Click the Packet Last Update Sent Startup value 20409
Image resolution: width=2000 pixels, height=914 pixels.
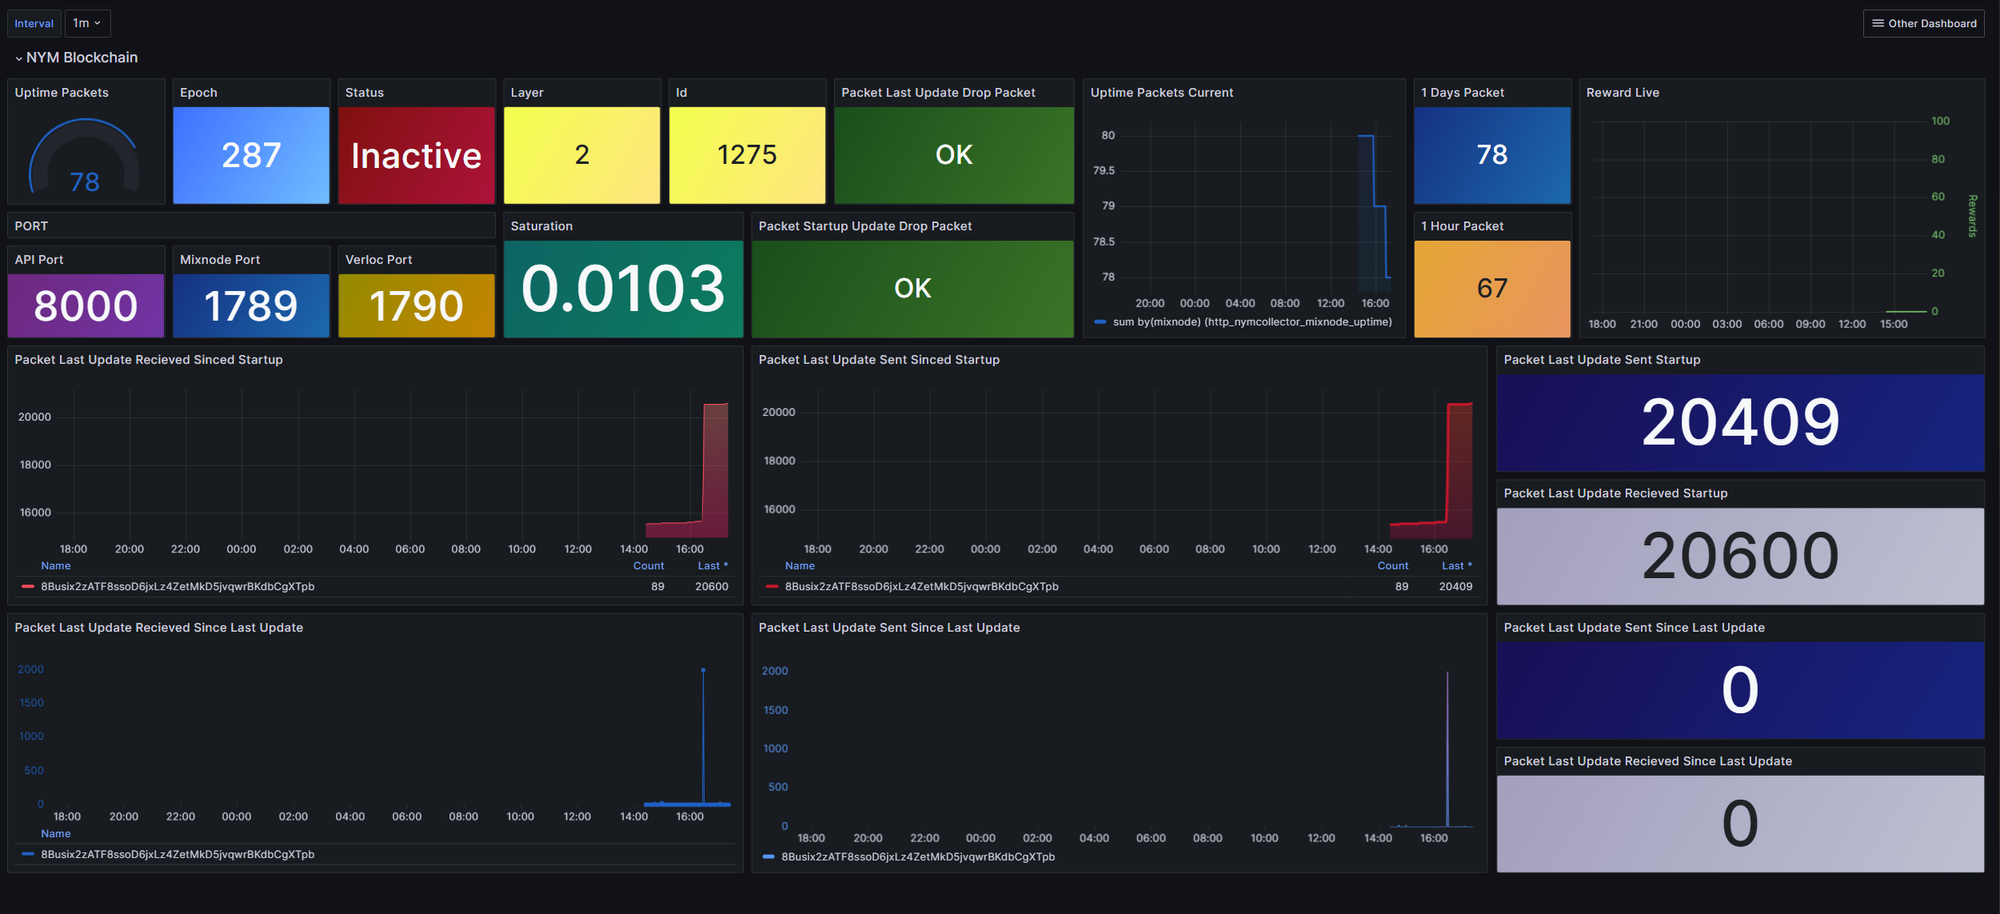(1740, 423)
